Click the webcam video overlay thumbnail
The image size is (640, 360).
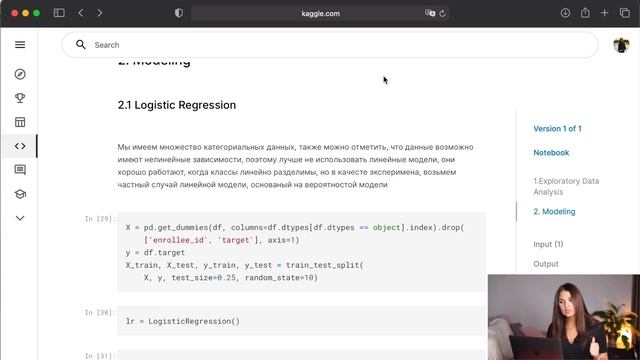coord(564,317)
